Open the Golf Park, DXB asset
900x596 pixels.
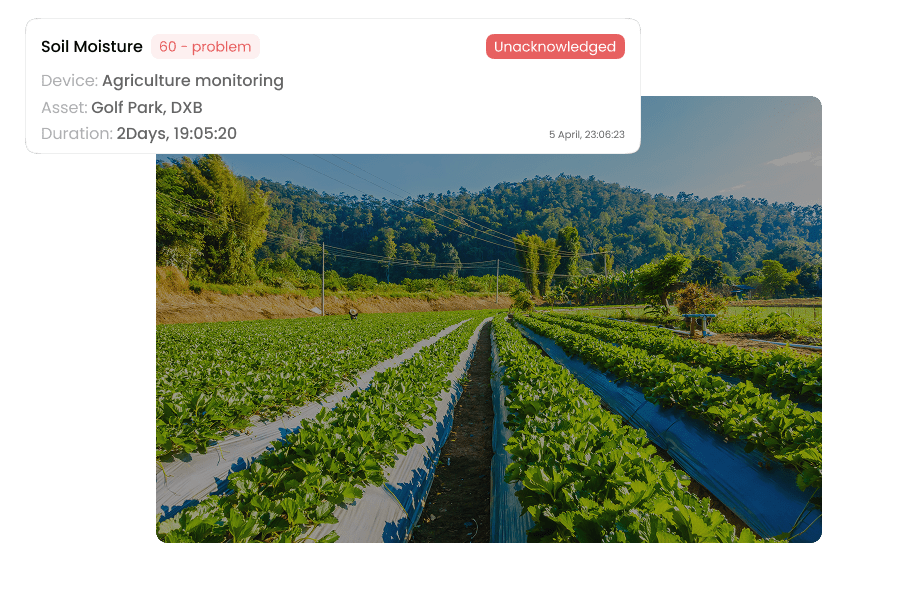[147, 107]
